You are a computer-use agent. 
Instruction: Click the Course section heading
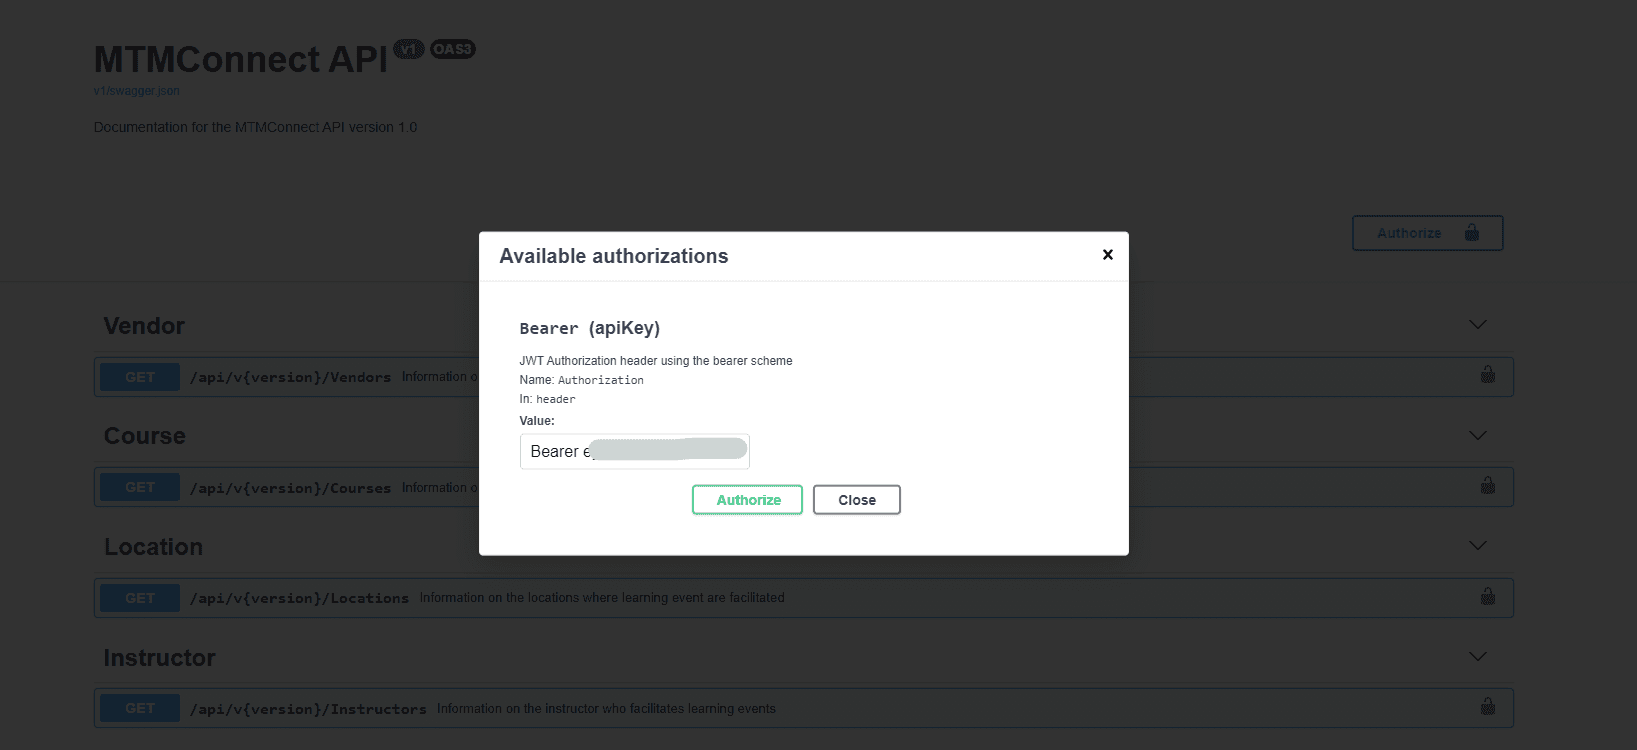[145, 436]
